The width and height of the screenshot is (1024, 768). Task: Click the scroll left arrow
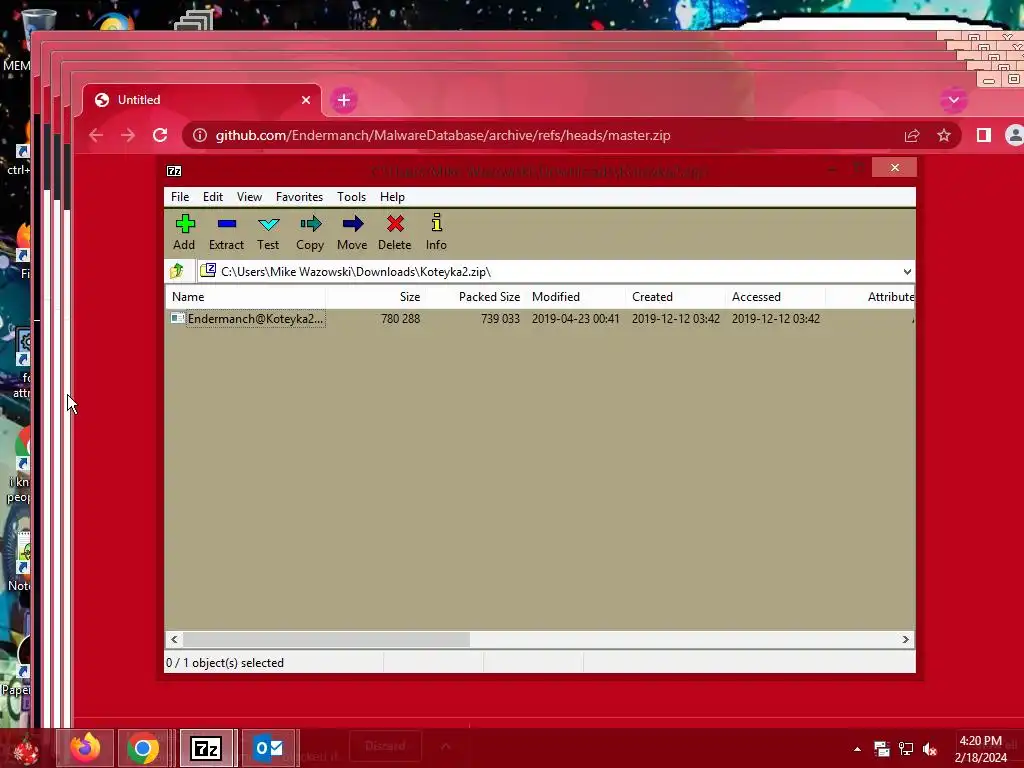coord(174,639)
